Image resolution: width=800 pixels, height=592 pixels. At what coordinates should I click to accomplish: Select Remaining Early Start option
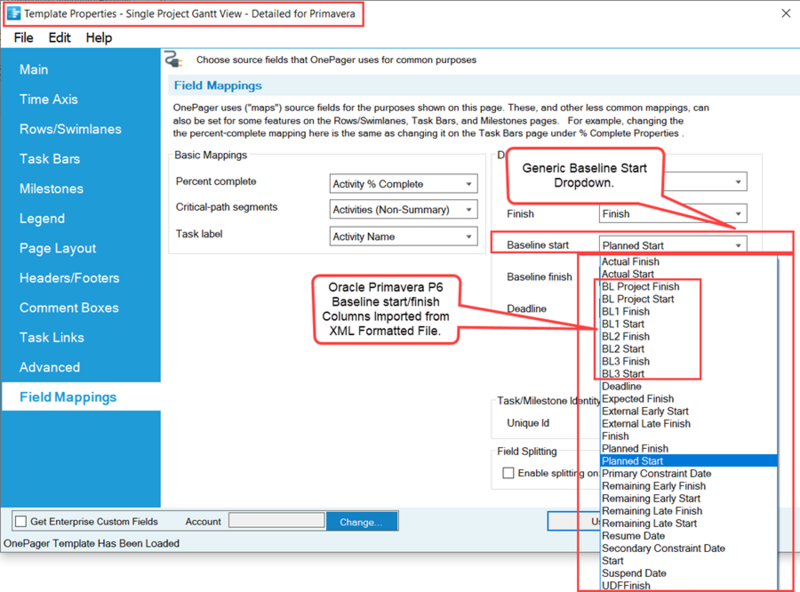coord(689,498)
